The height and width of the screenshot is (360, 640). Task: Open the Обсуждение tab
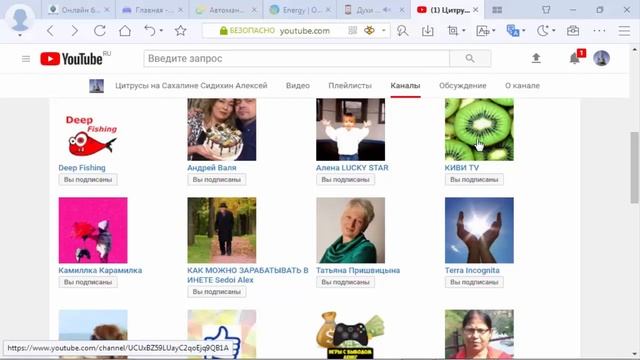[462, 86]
